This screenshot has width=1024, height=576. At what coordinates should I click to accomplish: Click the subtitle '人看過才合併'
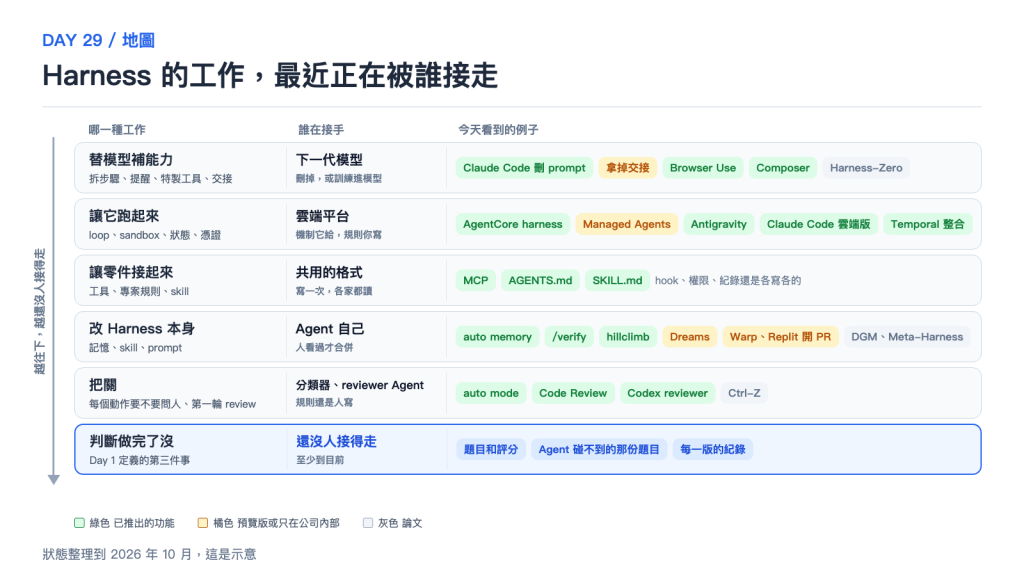[324, 347]
